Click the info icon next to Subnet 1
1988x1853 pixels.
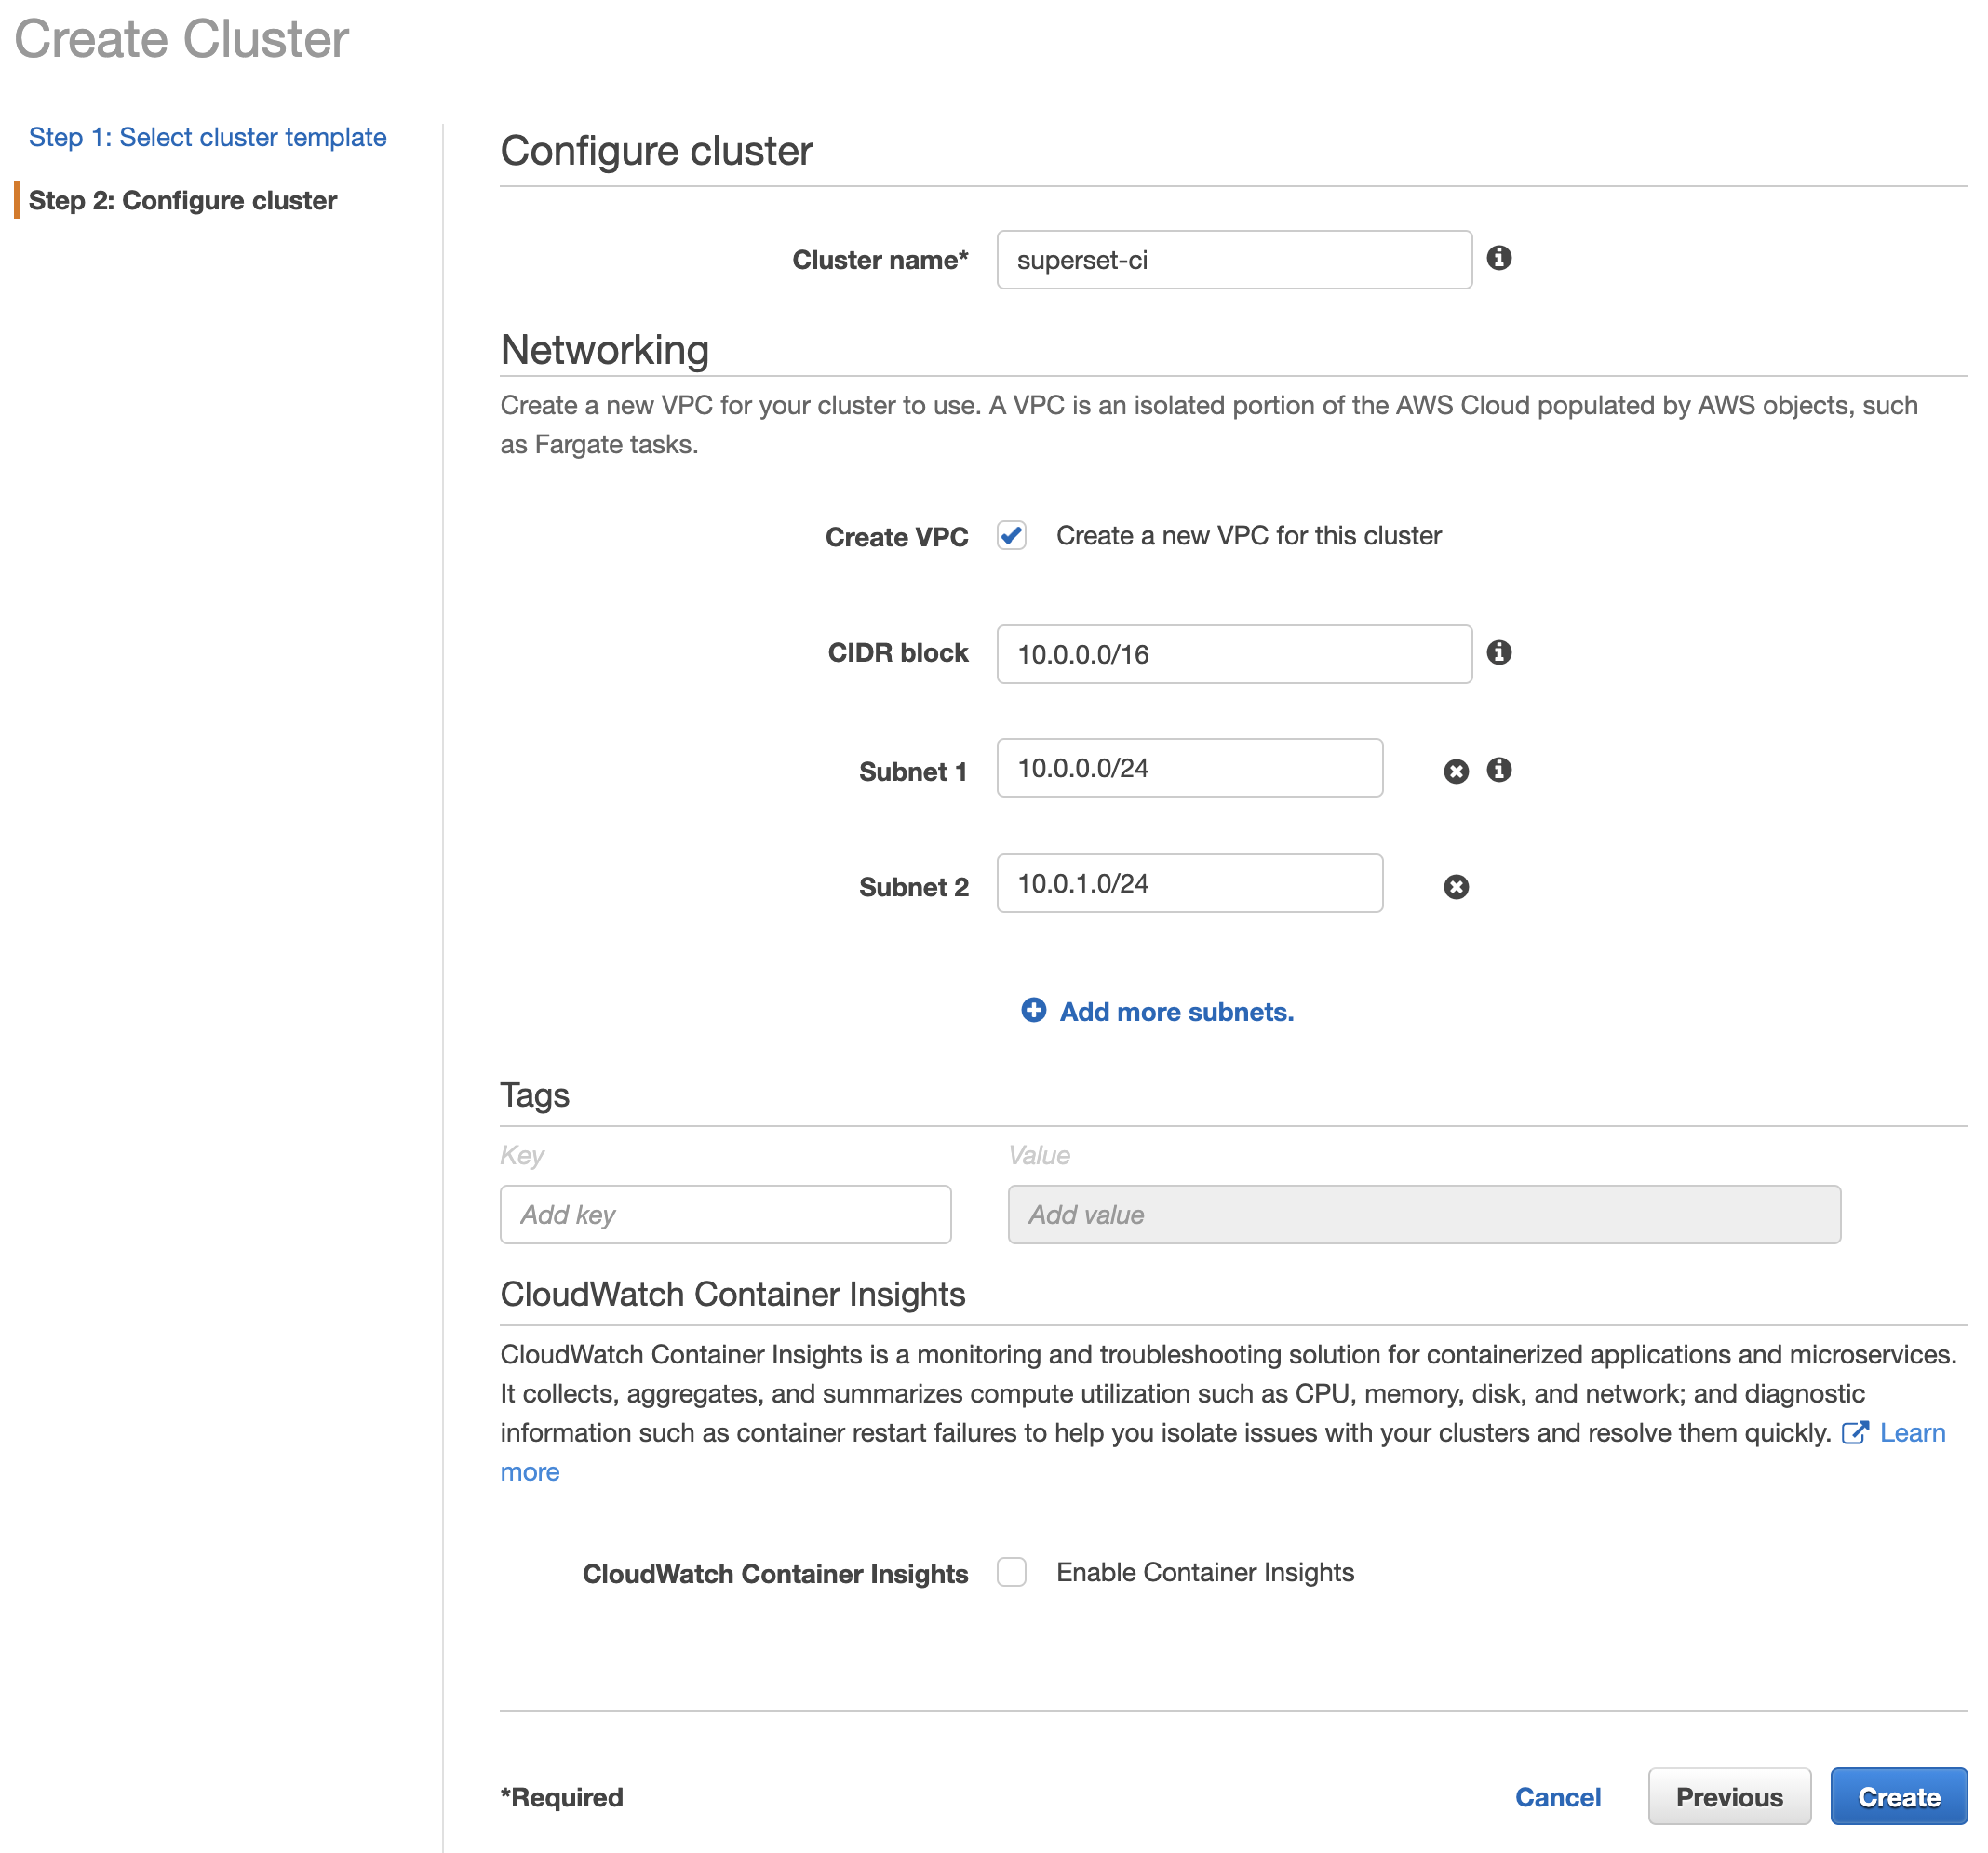click(x=1499, y=770)
